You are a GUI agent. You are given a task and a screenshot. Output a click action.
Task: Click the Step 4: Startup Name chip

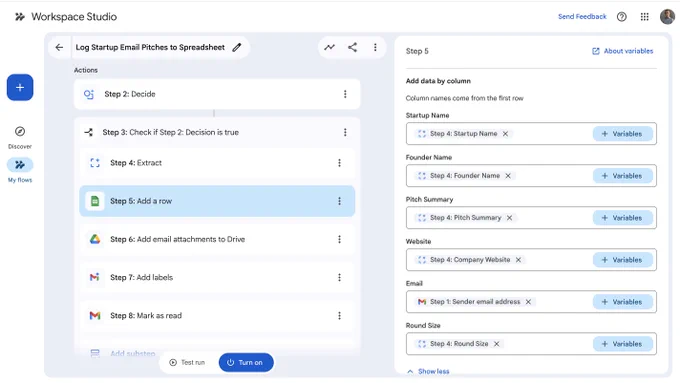tap(463, 134)
